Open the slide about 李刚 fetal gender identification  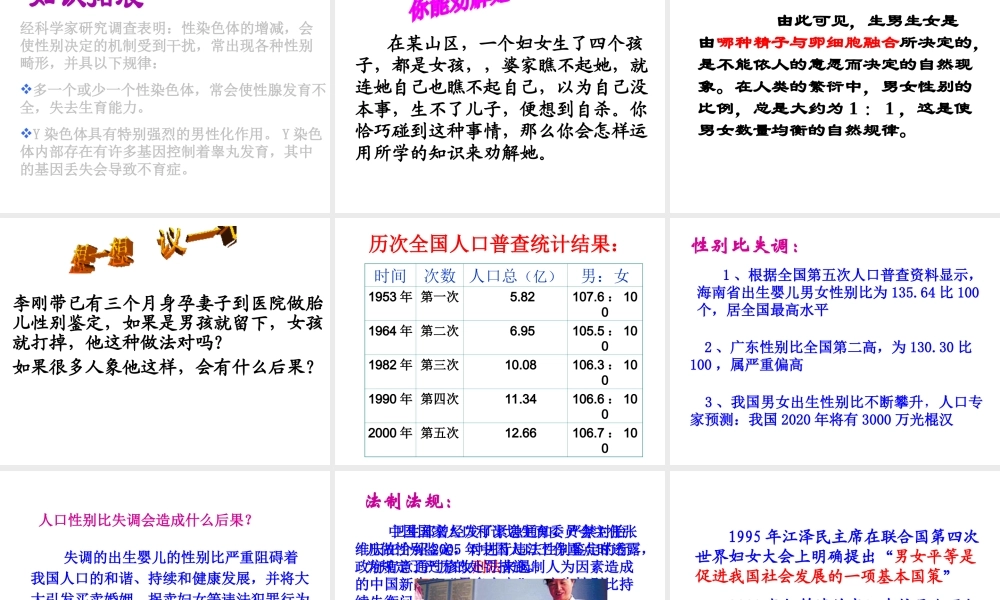(x=165, y=342)
